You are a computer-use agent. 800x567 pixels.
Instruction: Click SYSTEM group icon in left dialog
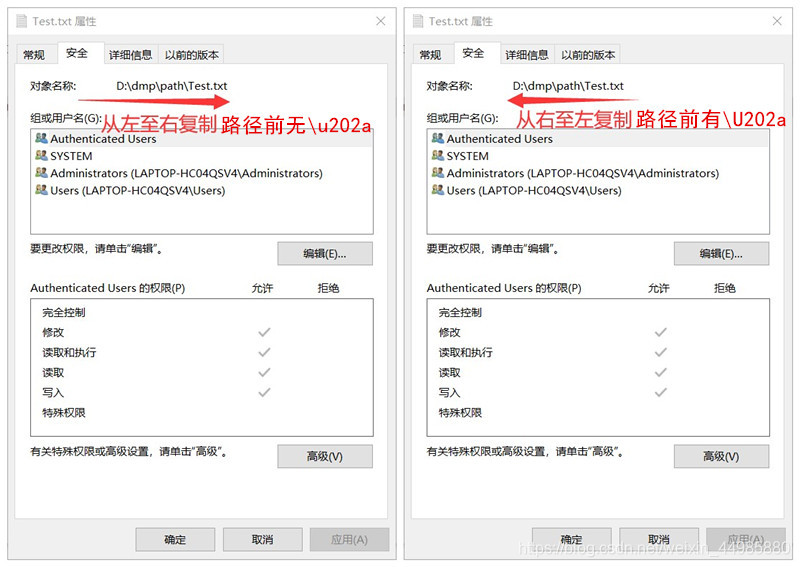pos(41,156)
